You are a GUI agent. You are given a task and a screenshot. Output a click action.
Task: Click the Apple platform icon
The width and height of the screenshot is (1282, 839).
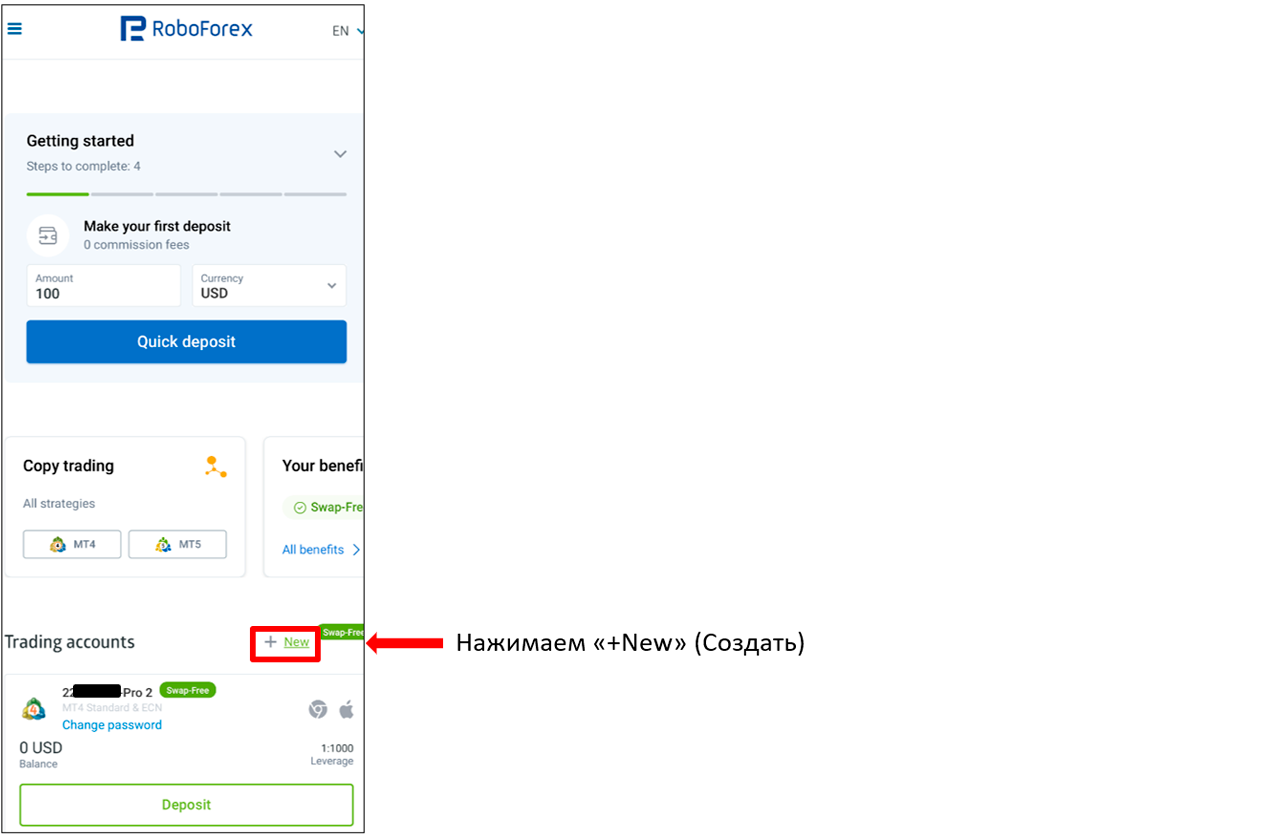click(x=346, y=709)
